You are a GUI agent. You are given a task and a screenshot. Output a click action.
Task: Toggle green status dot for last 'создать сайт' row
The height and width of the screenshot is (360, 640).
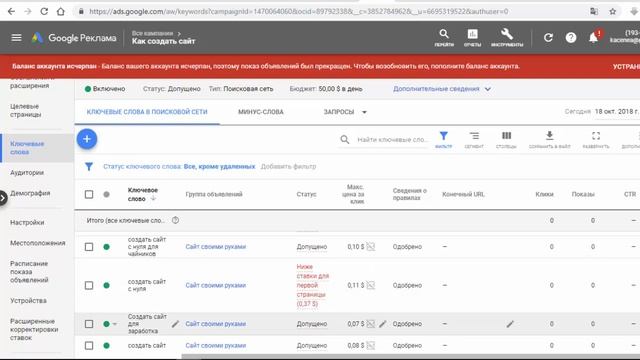tap(107, 346)
